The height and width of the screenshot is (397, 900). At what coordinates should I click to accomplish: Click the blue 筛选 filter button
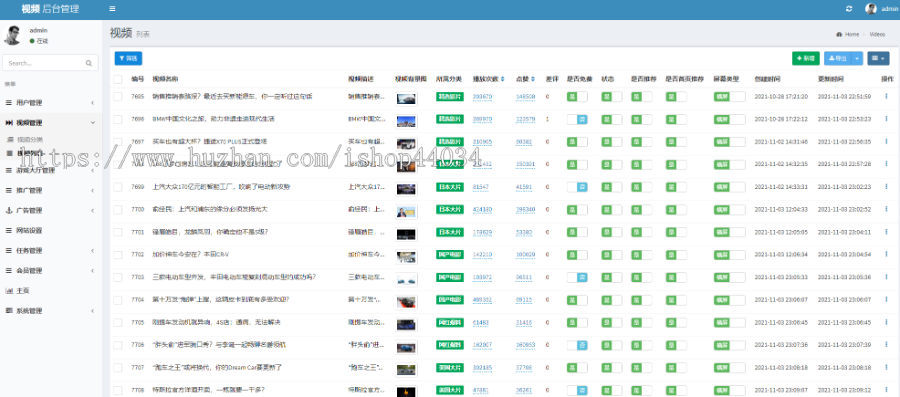[128, 59]
